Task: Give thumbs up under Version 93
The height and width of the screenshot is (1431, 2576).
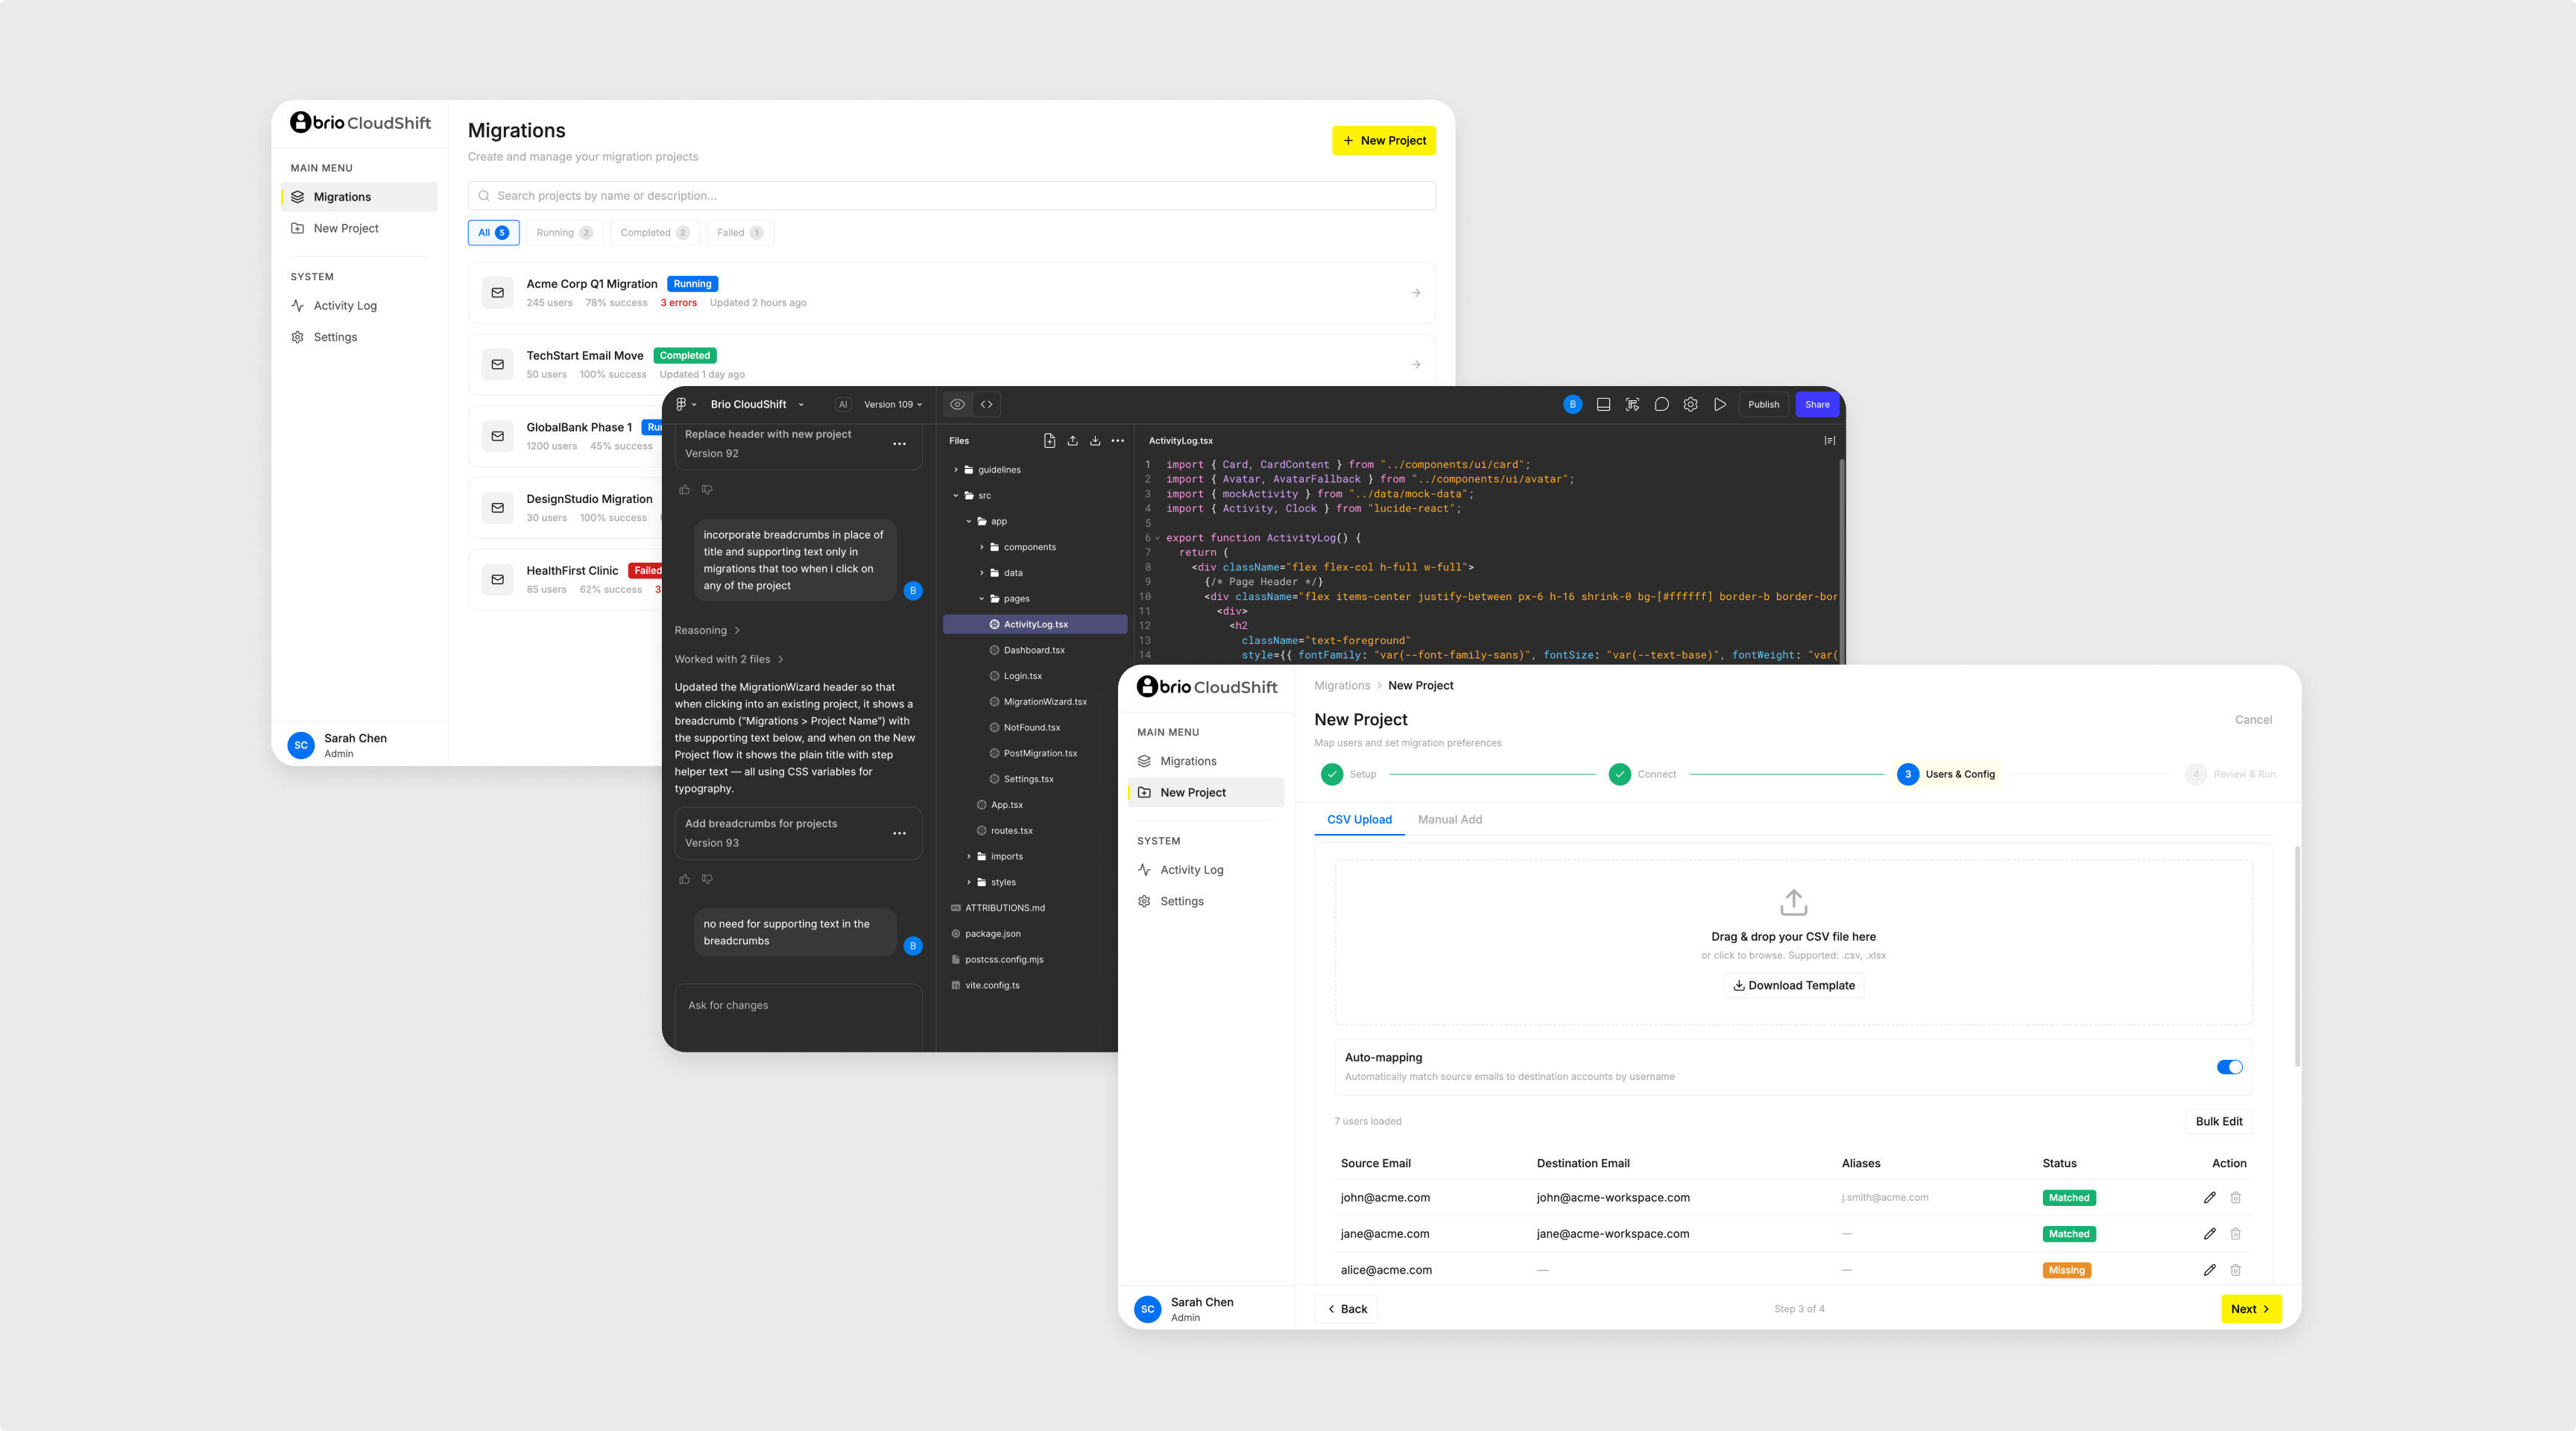Action: coord(684,879)
